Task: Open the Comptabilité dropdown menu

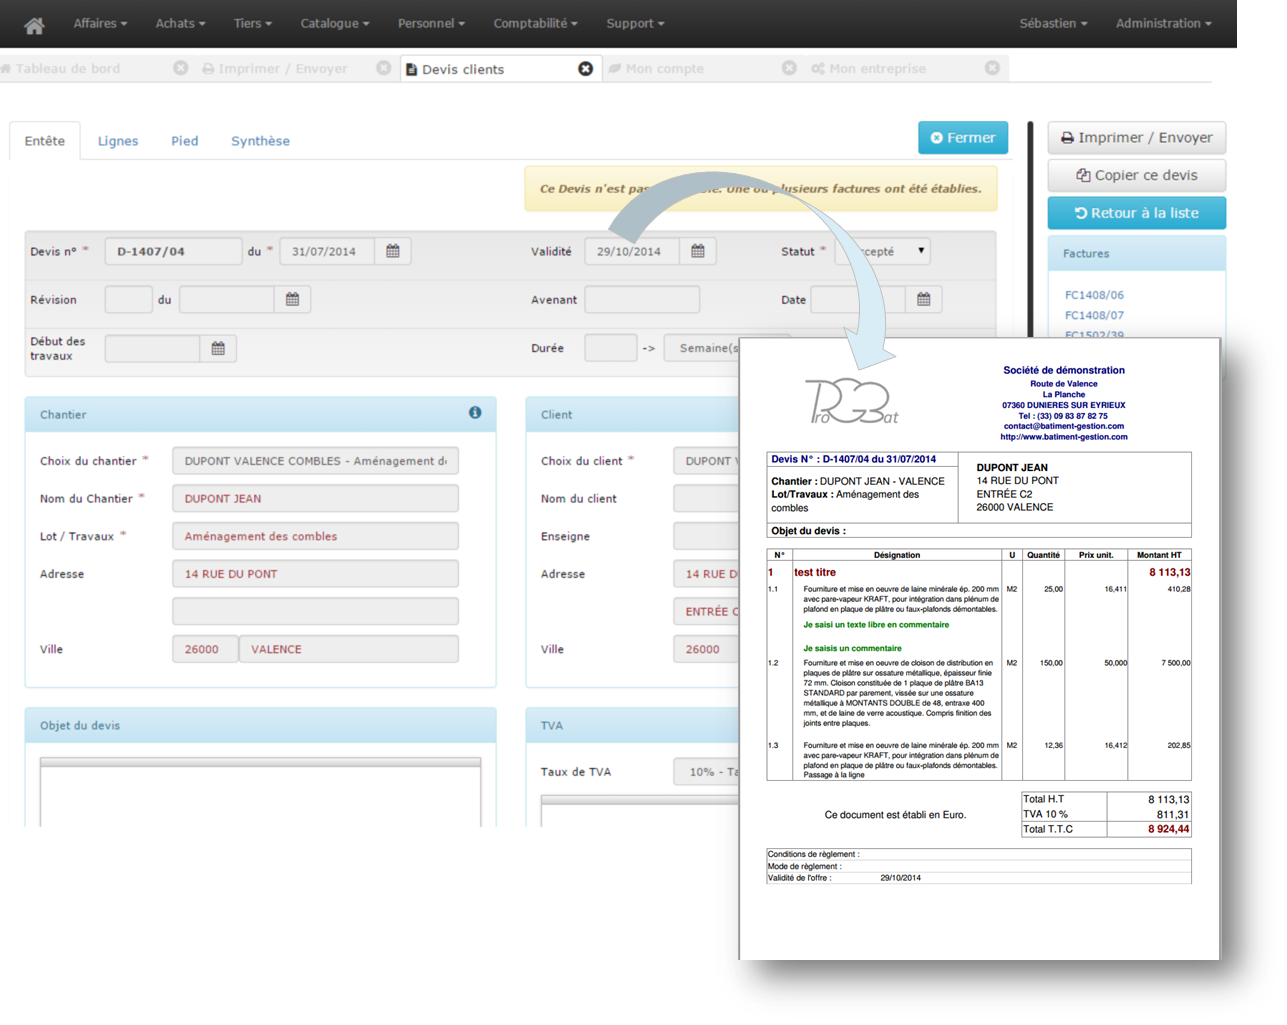Action: click(535, 23)
